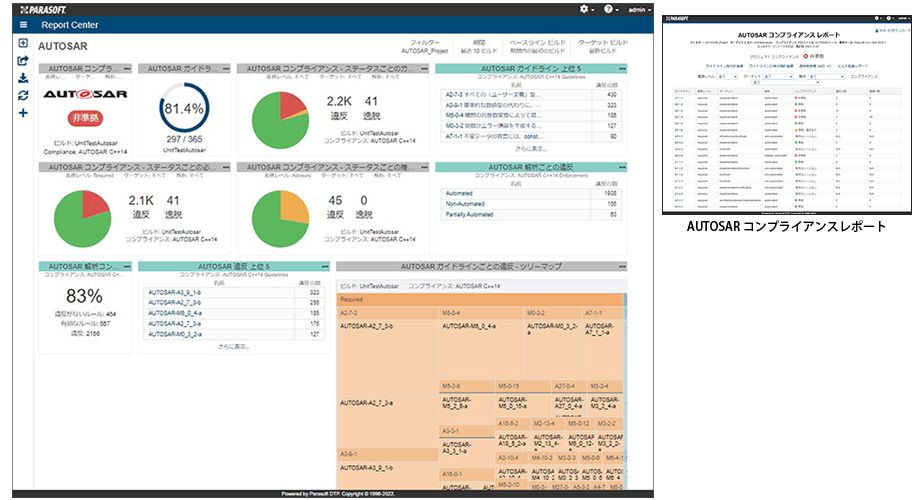Image resolution: width=920 pixels, height=500 pixels.
Task: Click the refresh widgets icon in sidebar
Action: (x=23, y=95)
